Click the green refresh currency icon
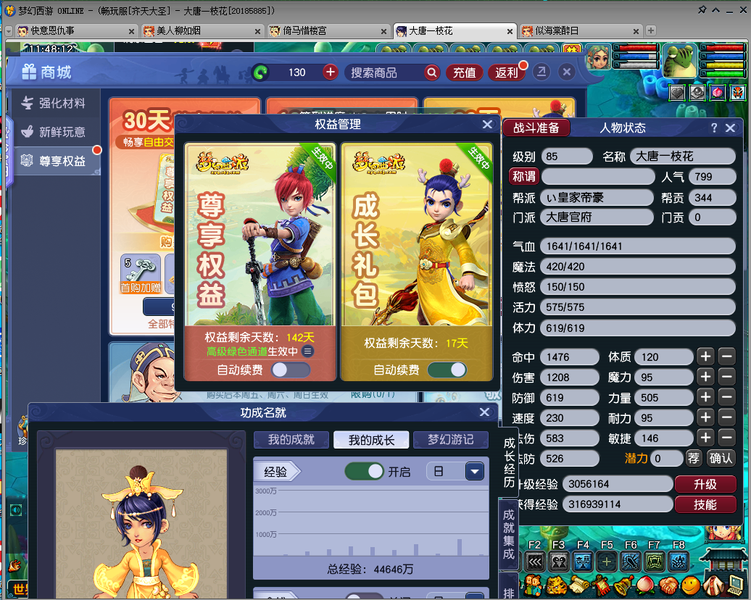 point(261,72)
